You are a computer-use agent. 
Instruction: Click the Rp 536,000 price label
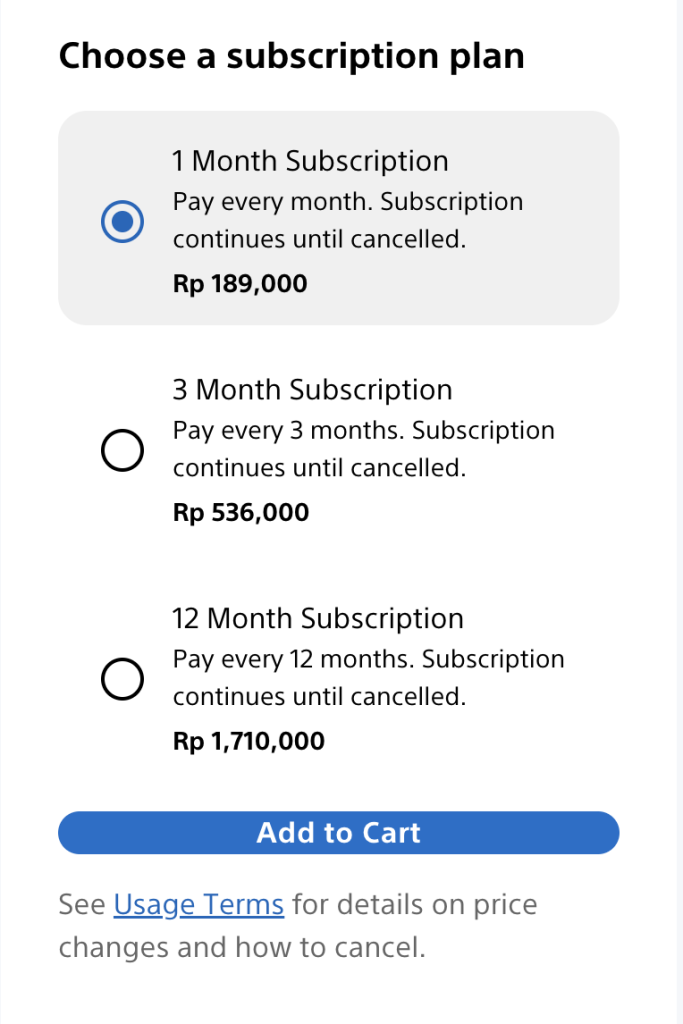(x=241, y=512)
